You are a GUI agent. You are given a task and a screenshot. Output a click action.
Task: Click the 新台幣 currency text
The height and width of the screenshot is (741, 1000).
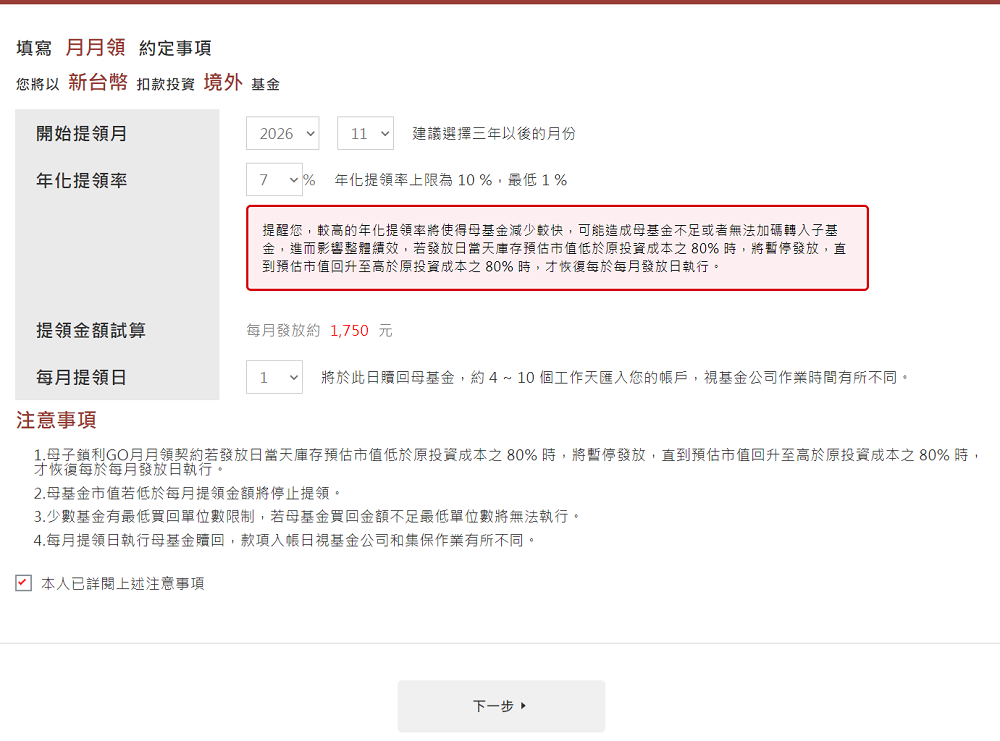98,83
